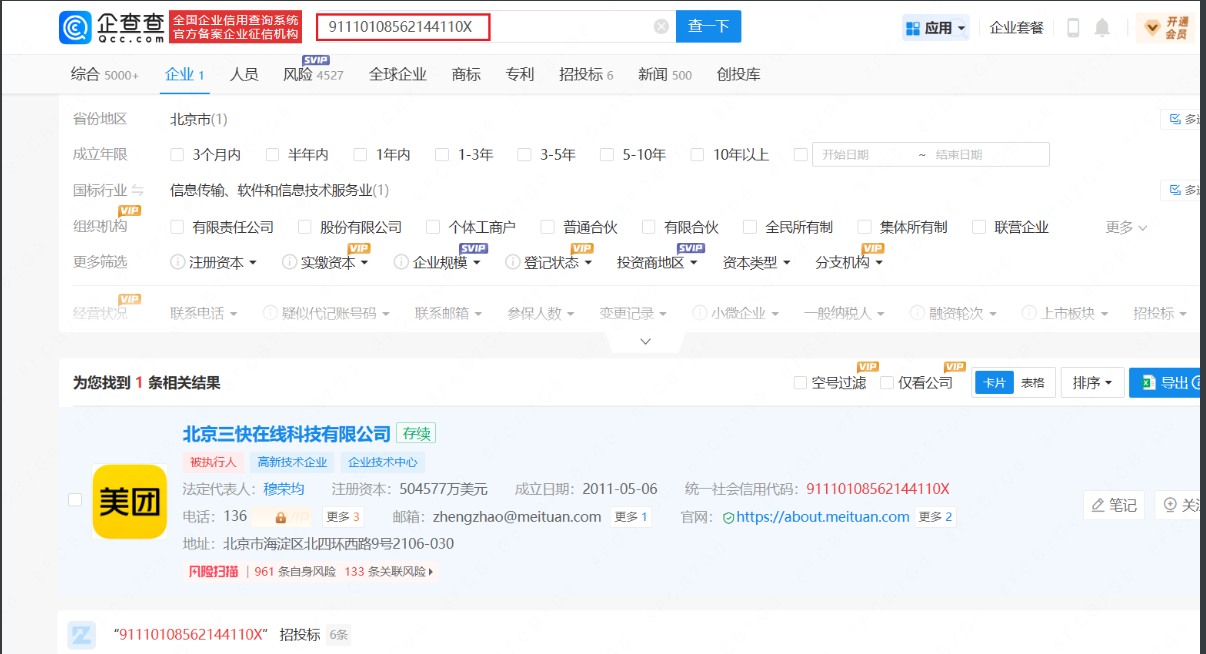Viewport: 1206px width, 654px height.
Task: Open the 分支机构 dropdown
Action: (x=849, y=262)
